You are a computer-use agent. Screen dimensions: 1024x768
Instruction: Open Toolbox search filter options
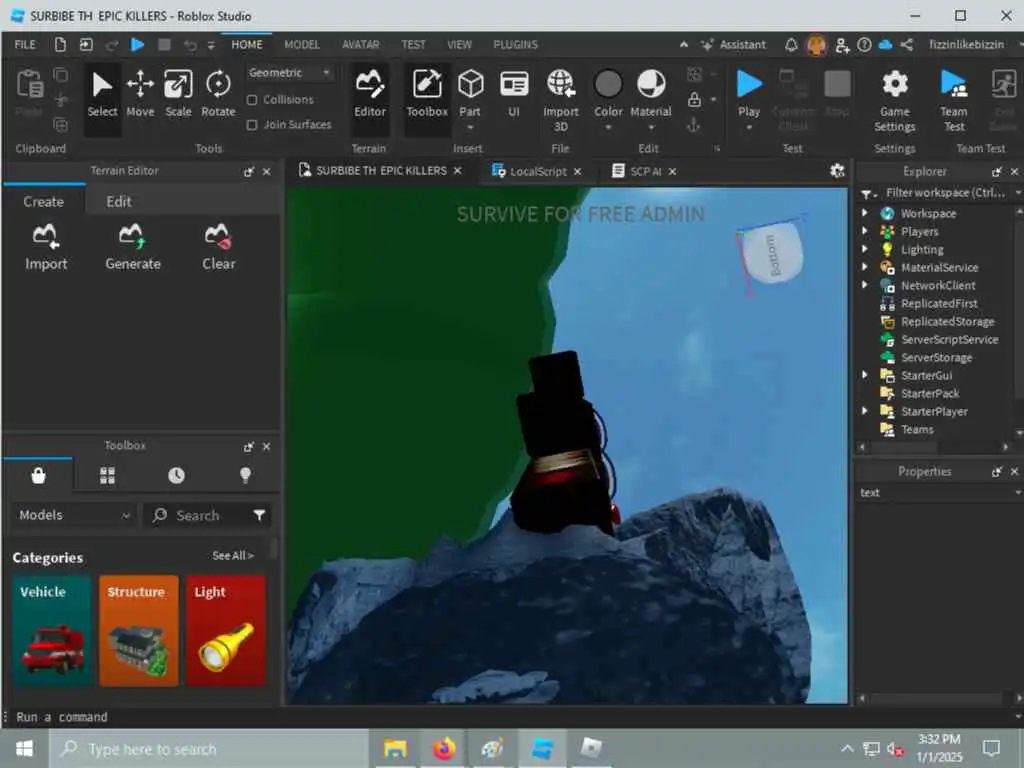click(259, 515)
